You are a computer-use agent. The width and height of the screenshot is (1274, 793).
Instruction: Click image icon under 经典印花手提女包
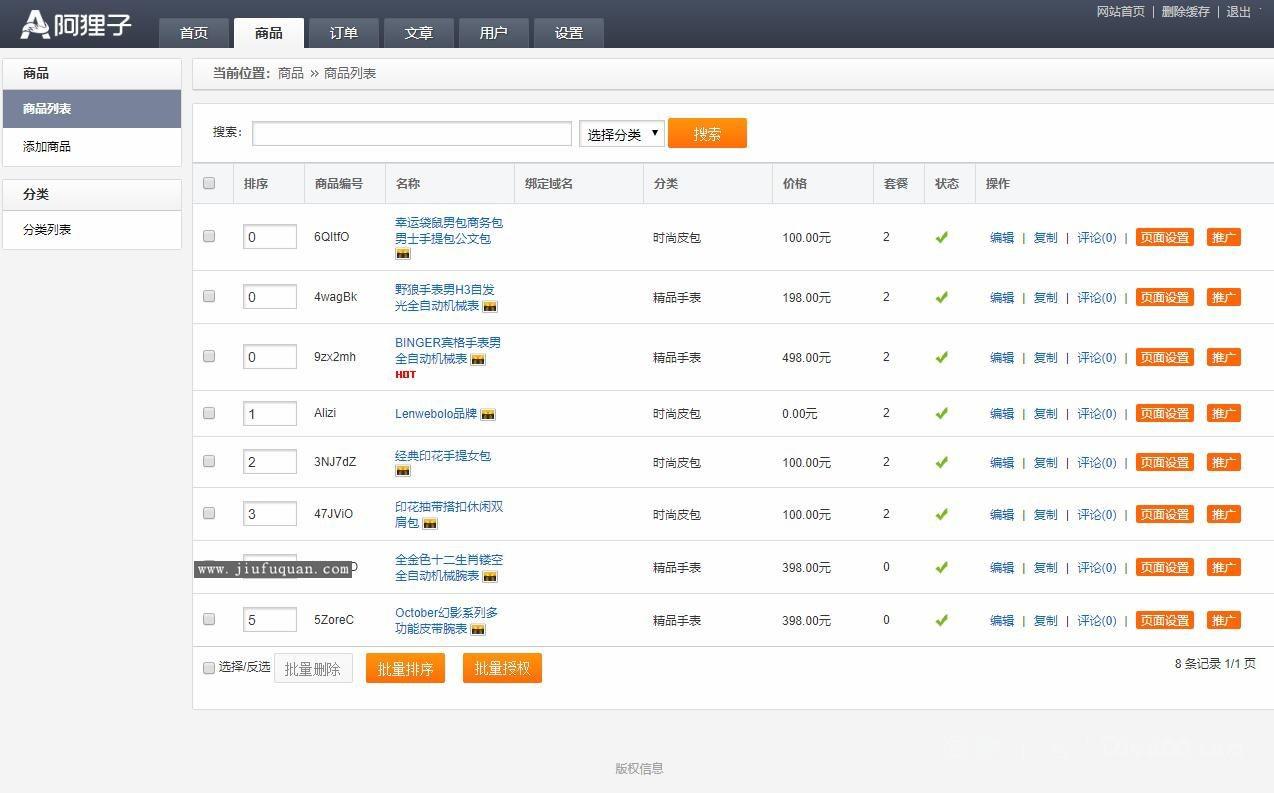coord(403,471)
